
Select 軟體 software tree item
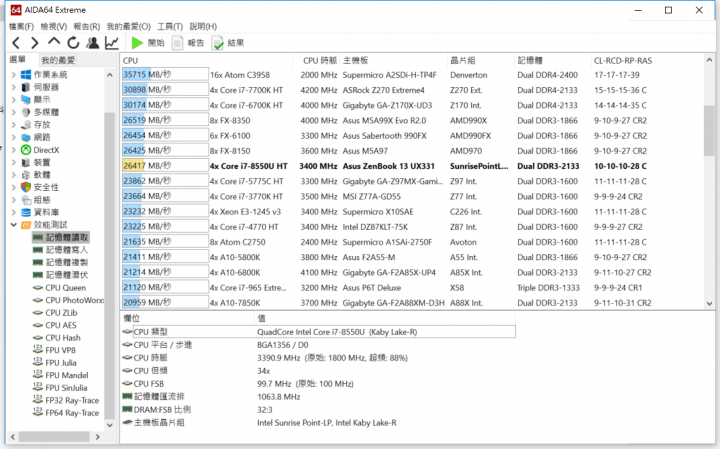(x=36, y=174)
